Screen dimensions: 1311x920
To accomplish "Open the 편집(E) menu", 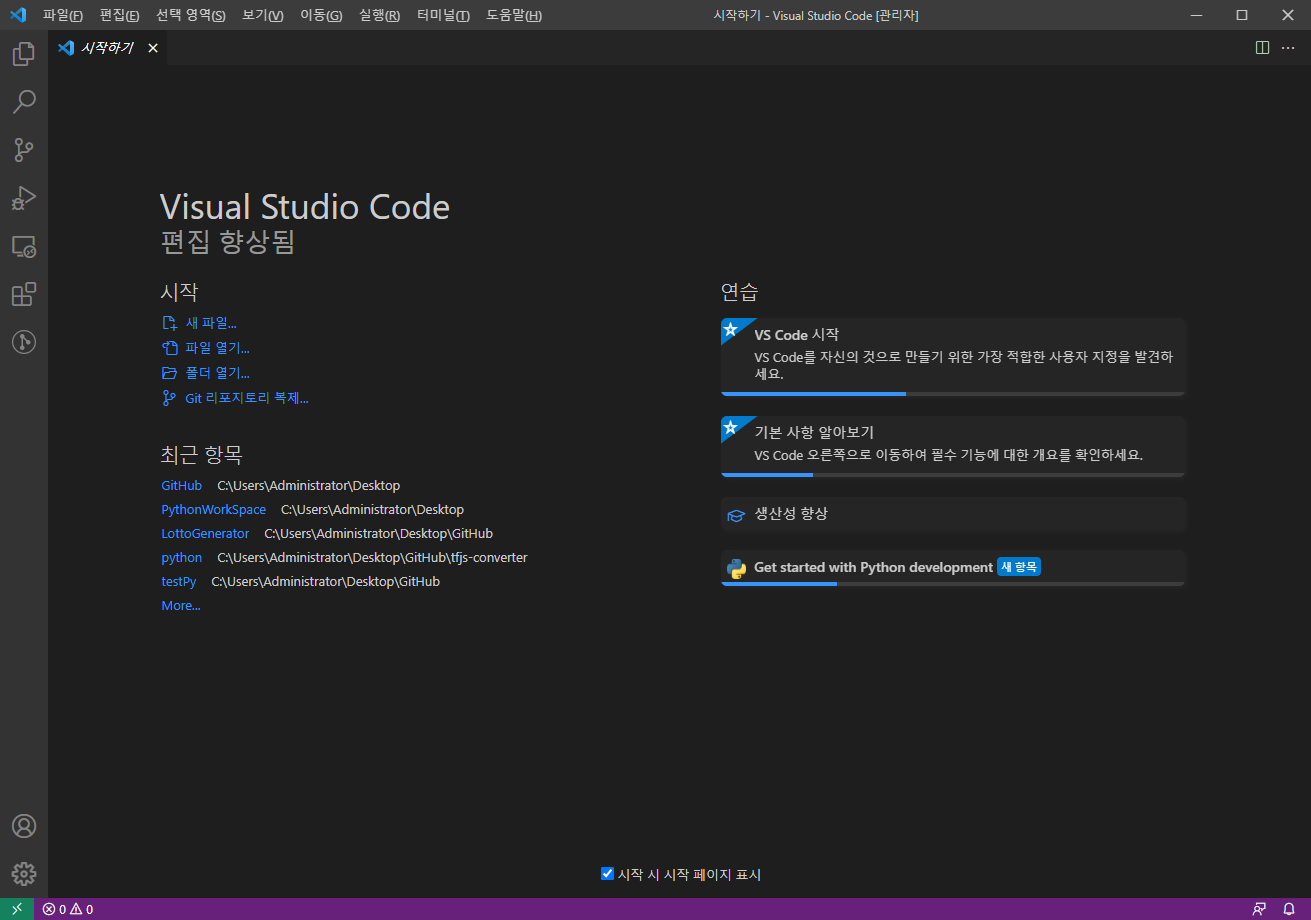I will 119,15.
